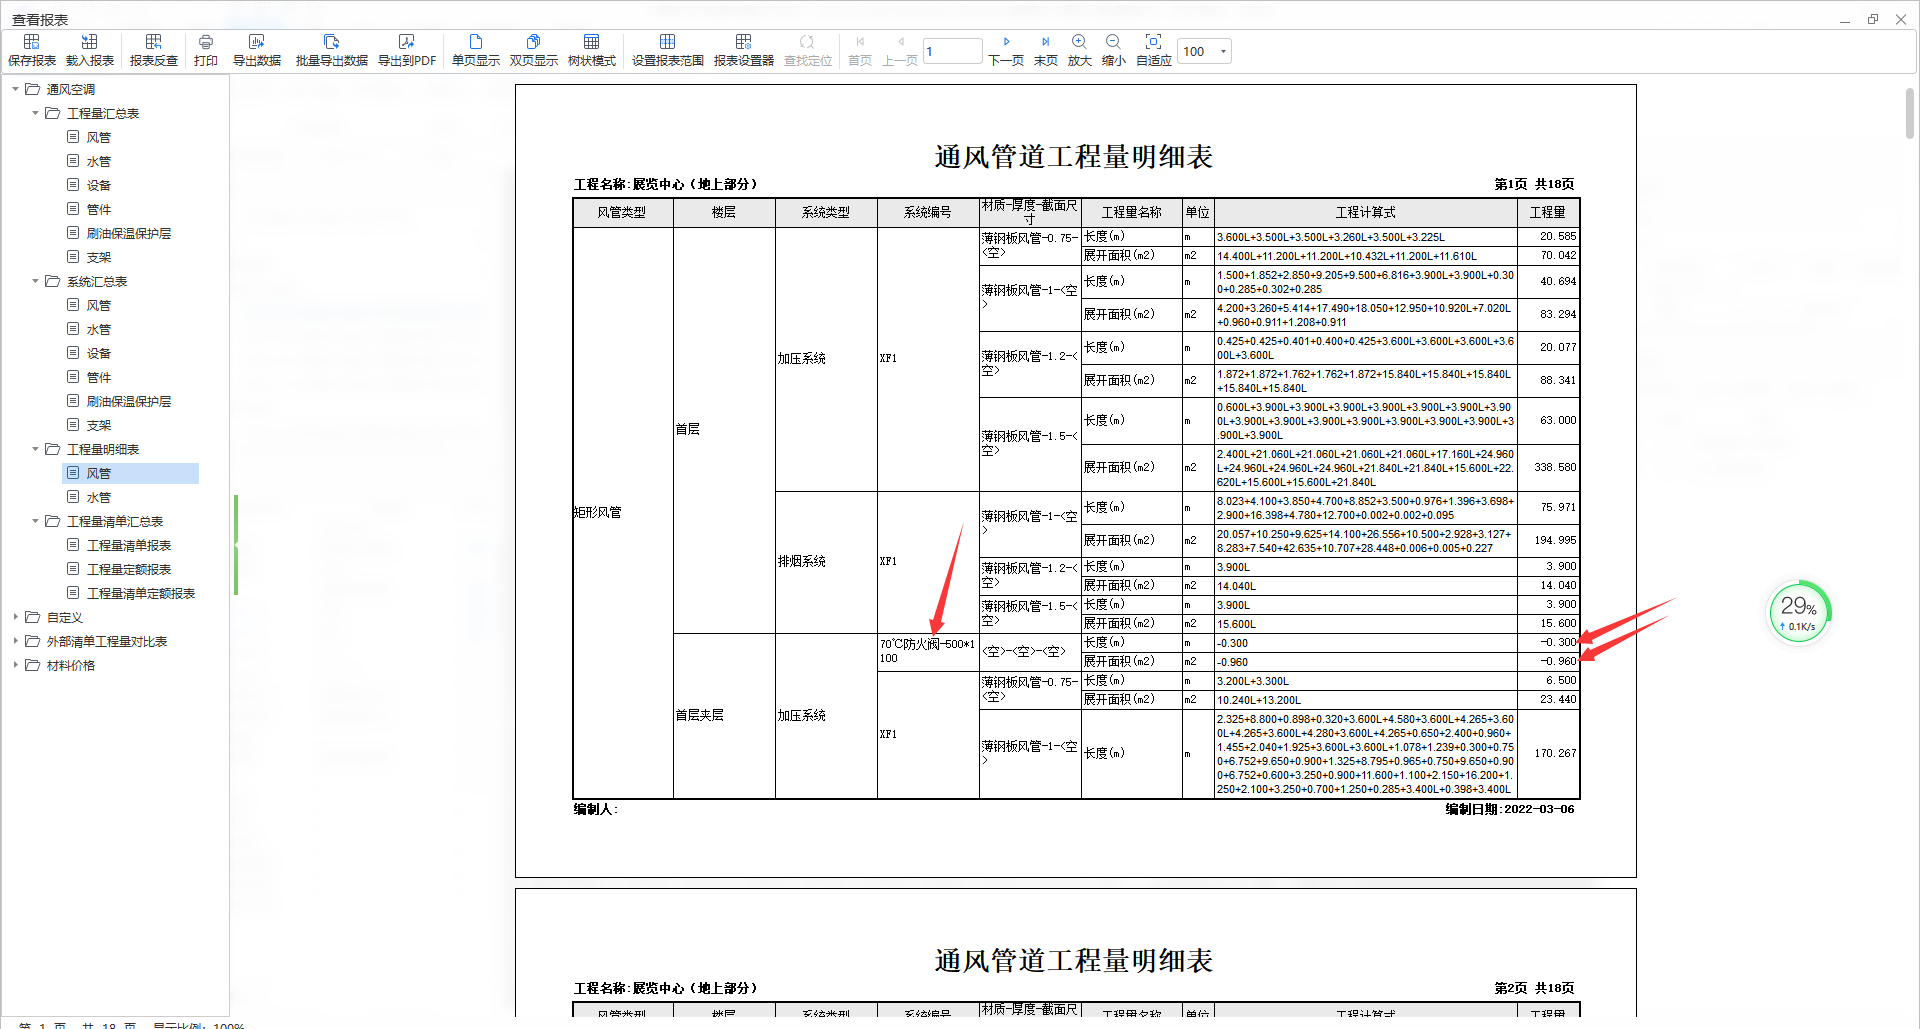
Task: Collapse the 工程量清单汇总表 folder
Action: (35, 521)
